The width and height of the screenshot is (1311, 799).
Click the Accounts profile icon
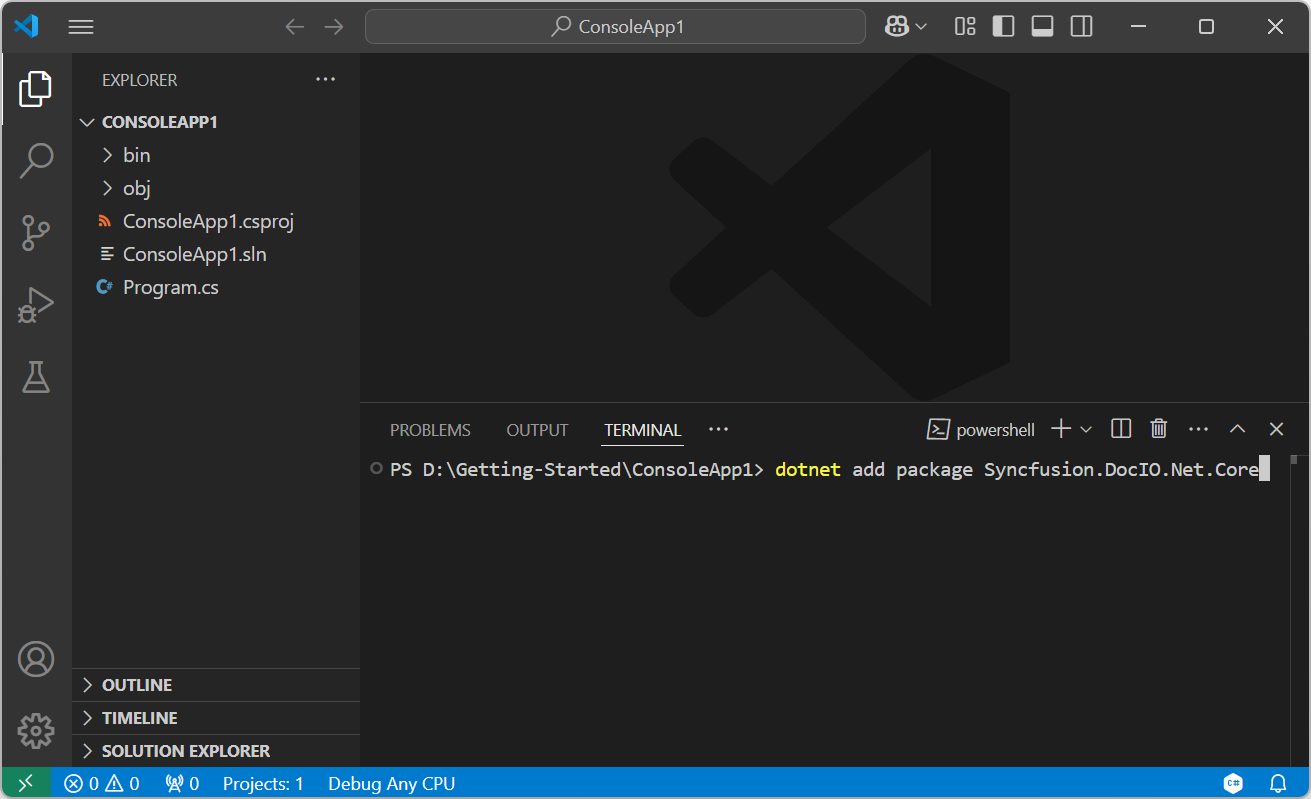[x=36, y=659]
